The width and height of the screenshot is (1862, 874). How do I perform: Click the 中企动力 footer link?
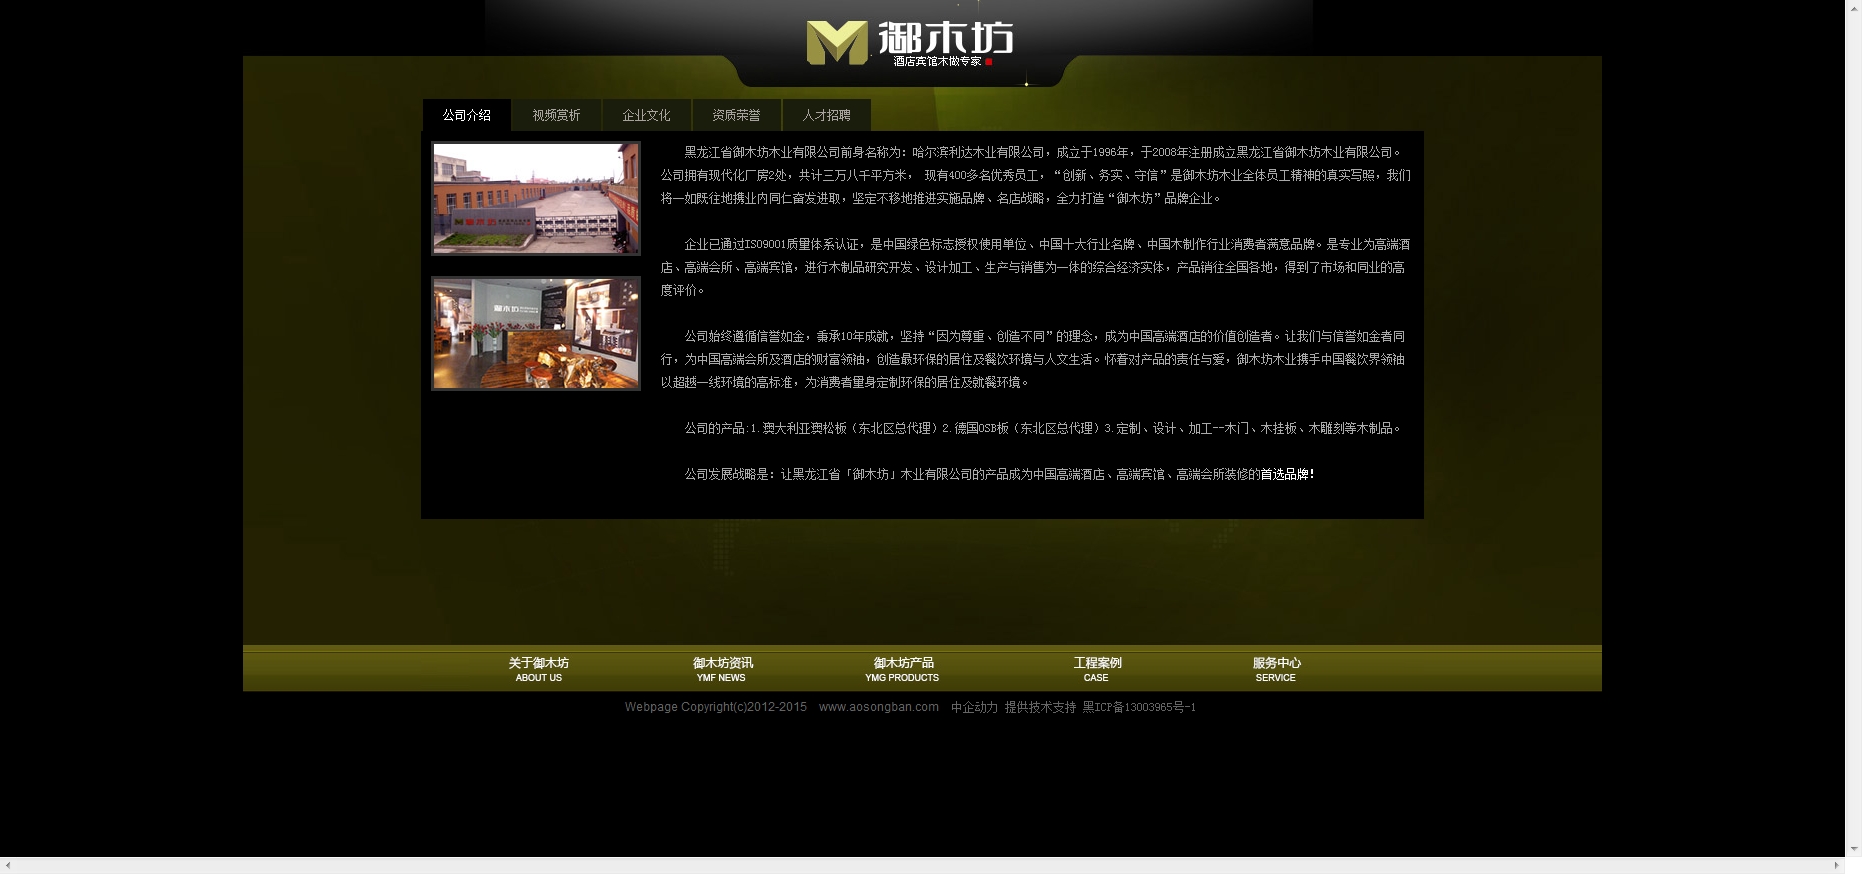pyautogui.click(x=974, y=707)
